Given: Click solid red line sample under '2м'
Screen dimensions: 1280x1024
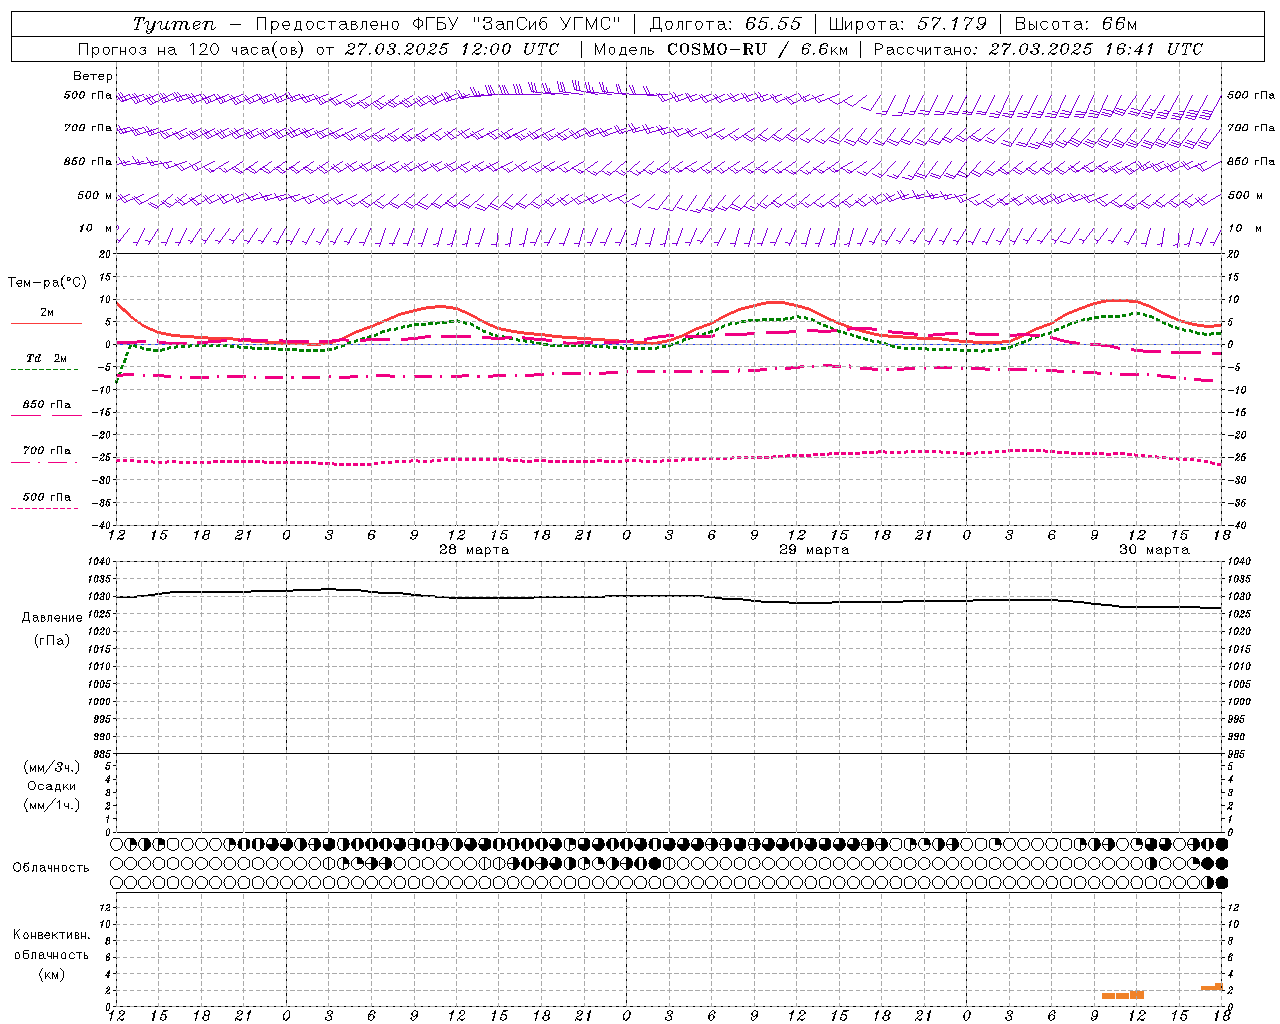Looking at the screenshot, I should [46, 324].
